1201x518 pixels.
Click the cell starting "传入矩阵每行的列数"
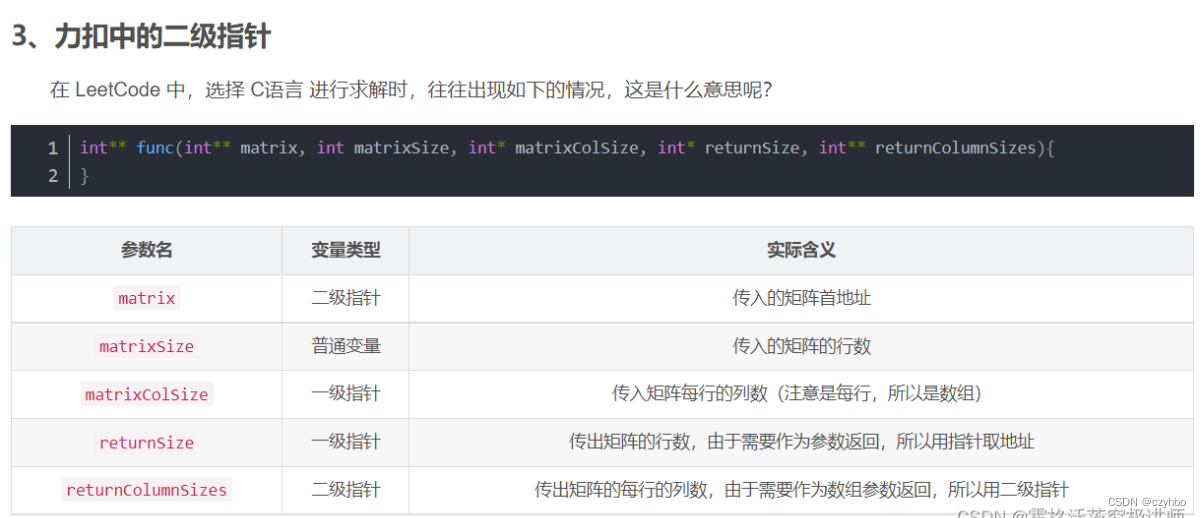(801, 394)
